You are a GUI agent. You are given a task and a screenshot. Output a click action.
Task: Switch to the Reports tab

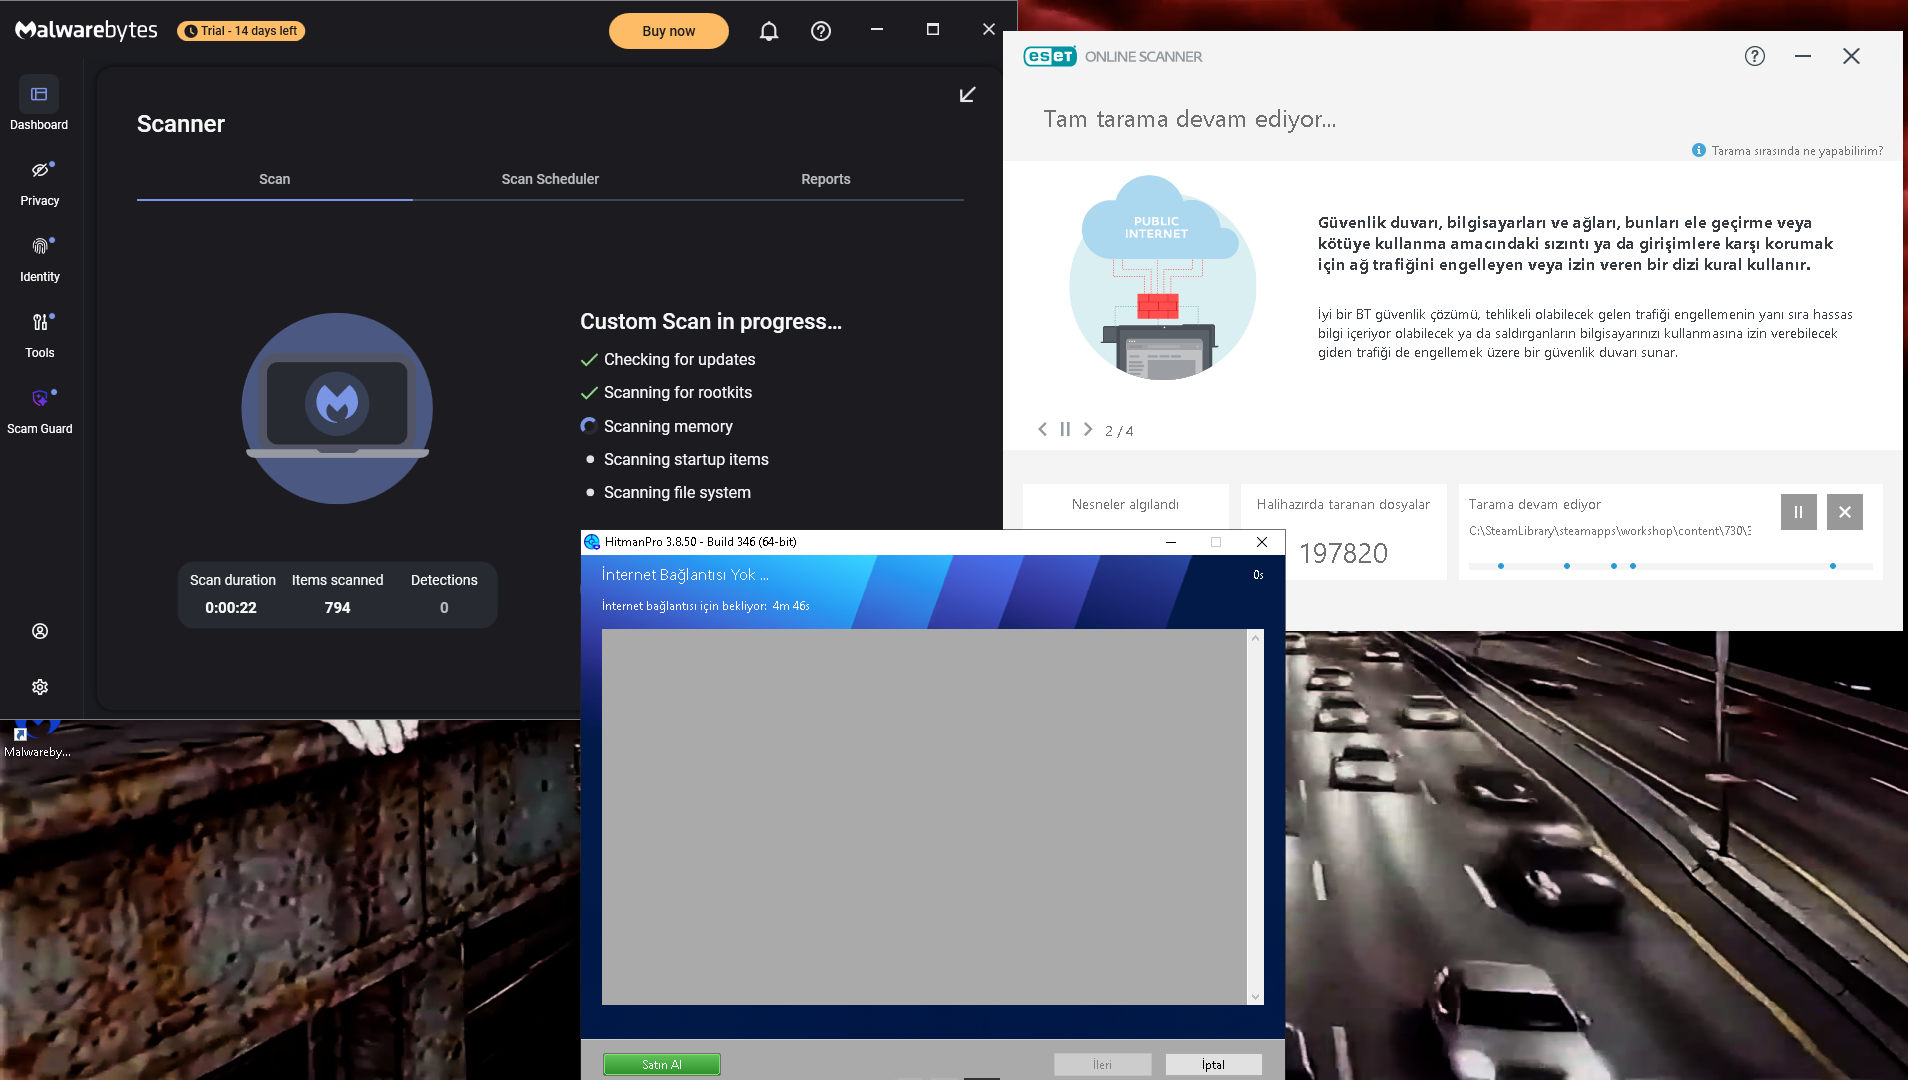[825, 179]
